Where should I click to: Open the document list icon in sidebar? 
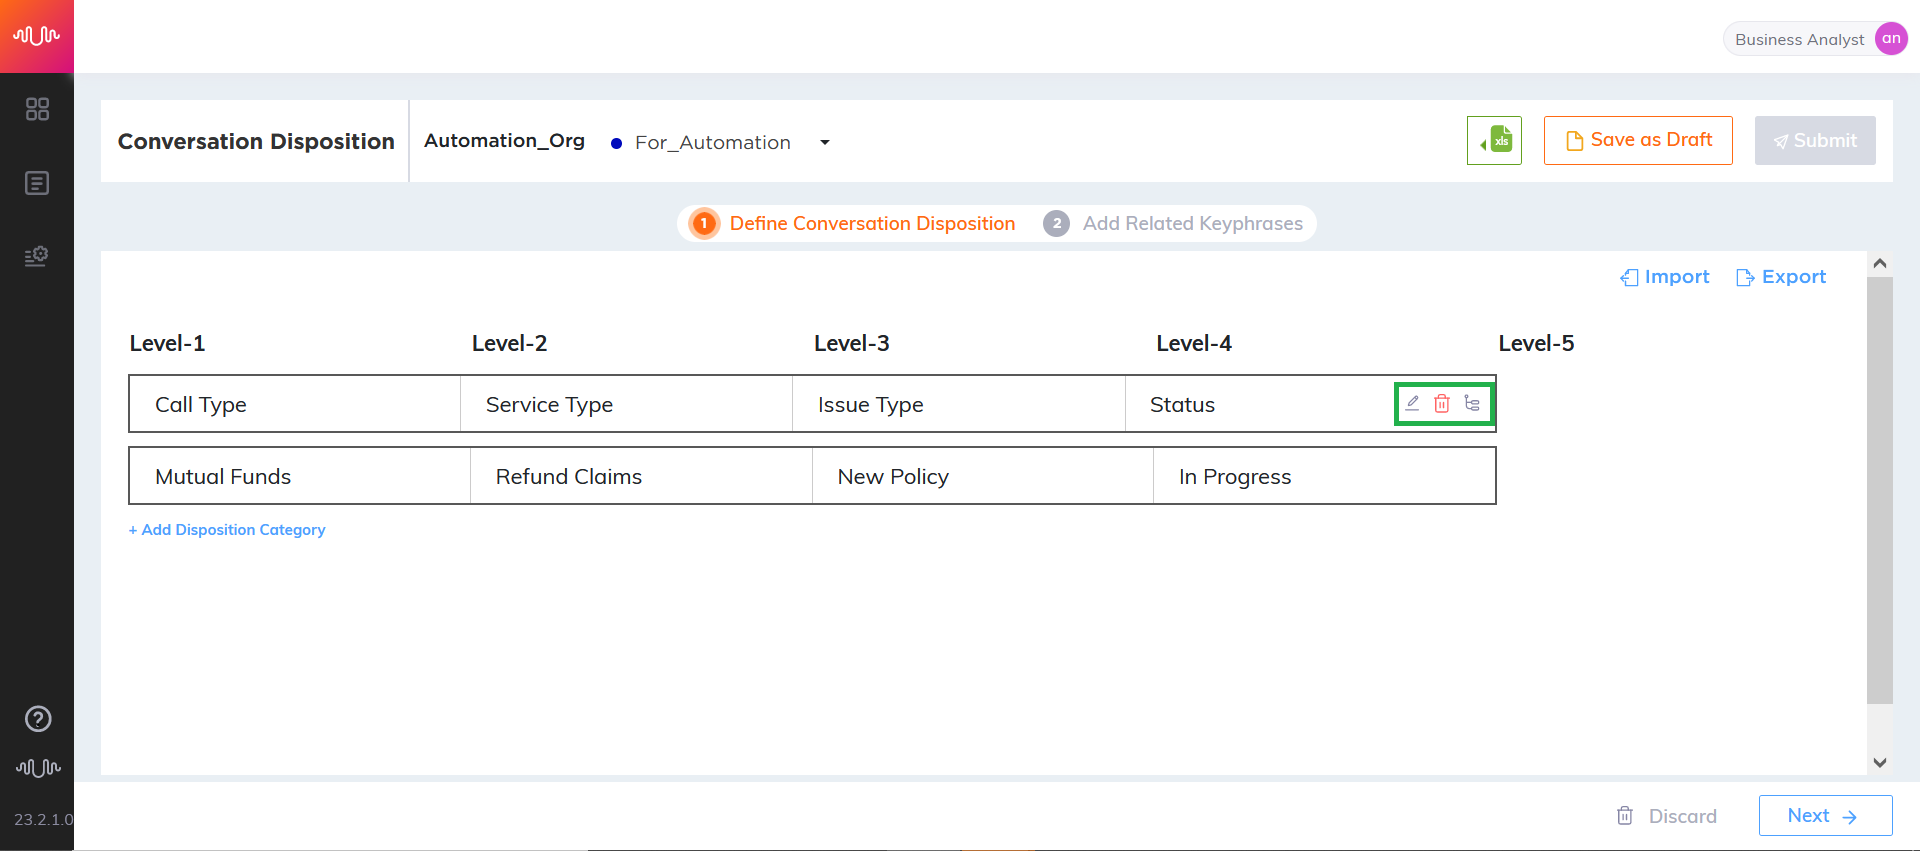pyautogui.click(x=37, y=183)
